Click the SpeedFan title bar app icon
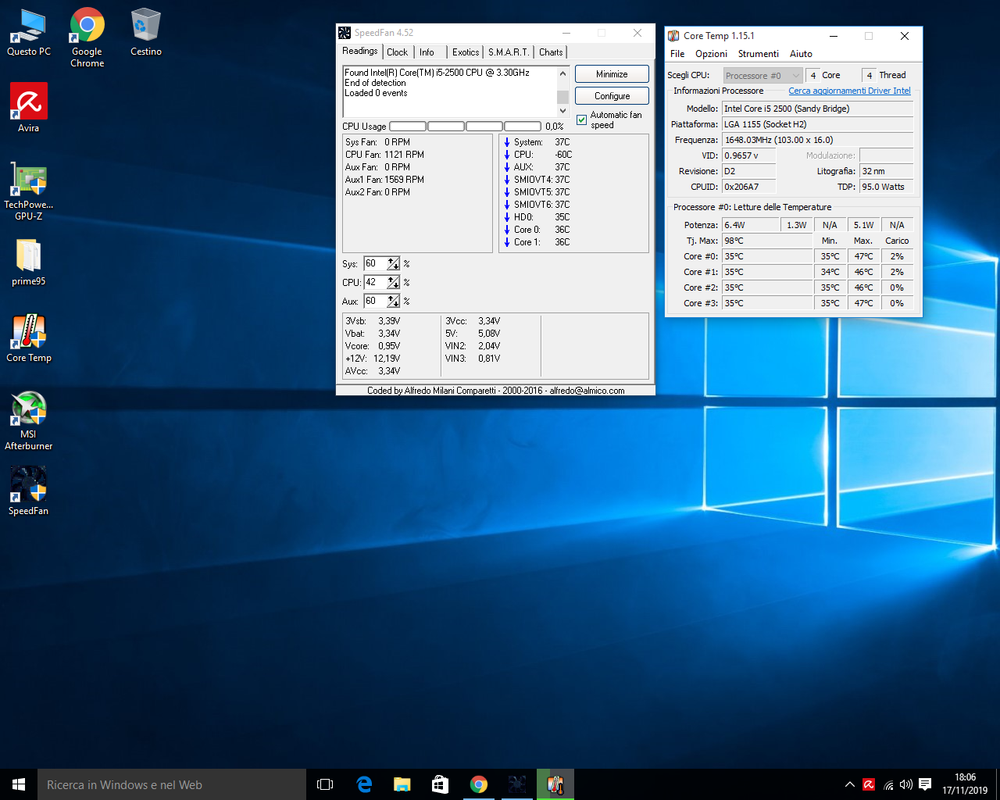1000x800 pixels. [x=344, y=33]
